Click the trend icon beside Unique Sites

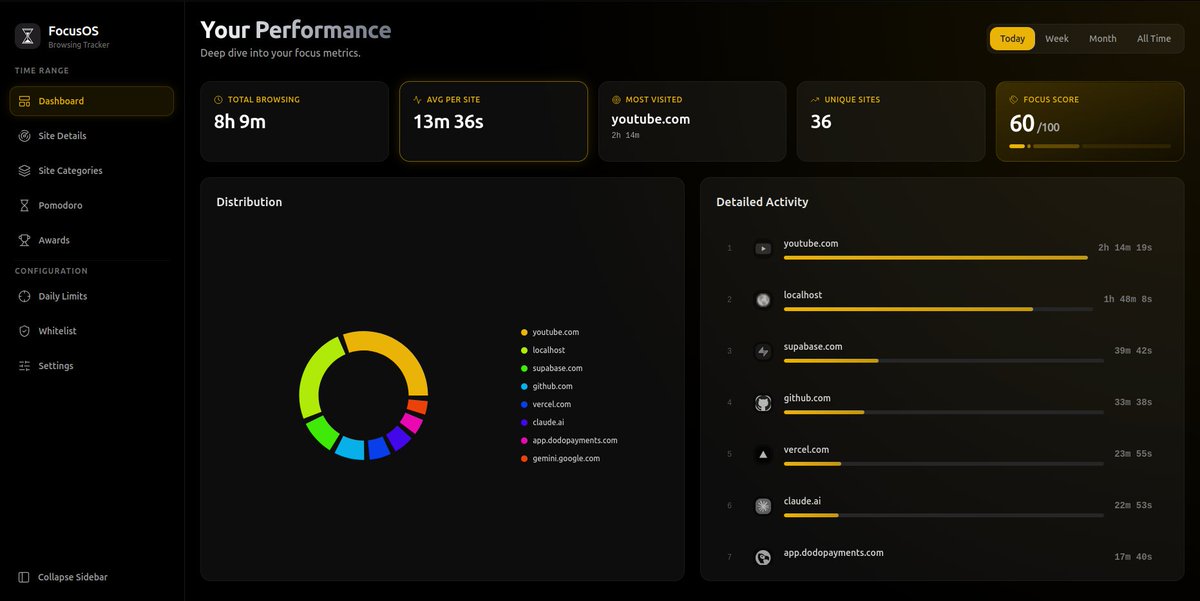814,100
